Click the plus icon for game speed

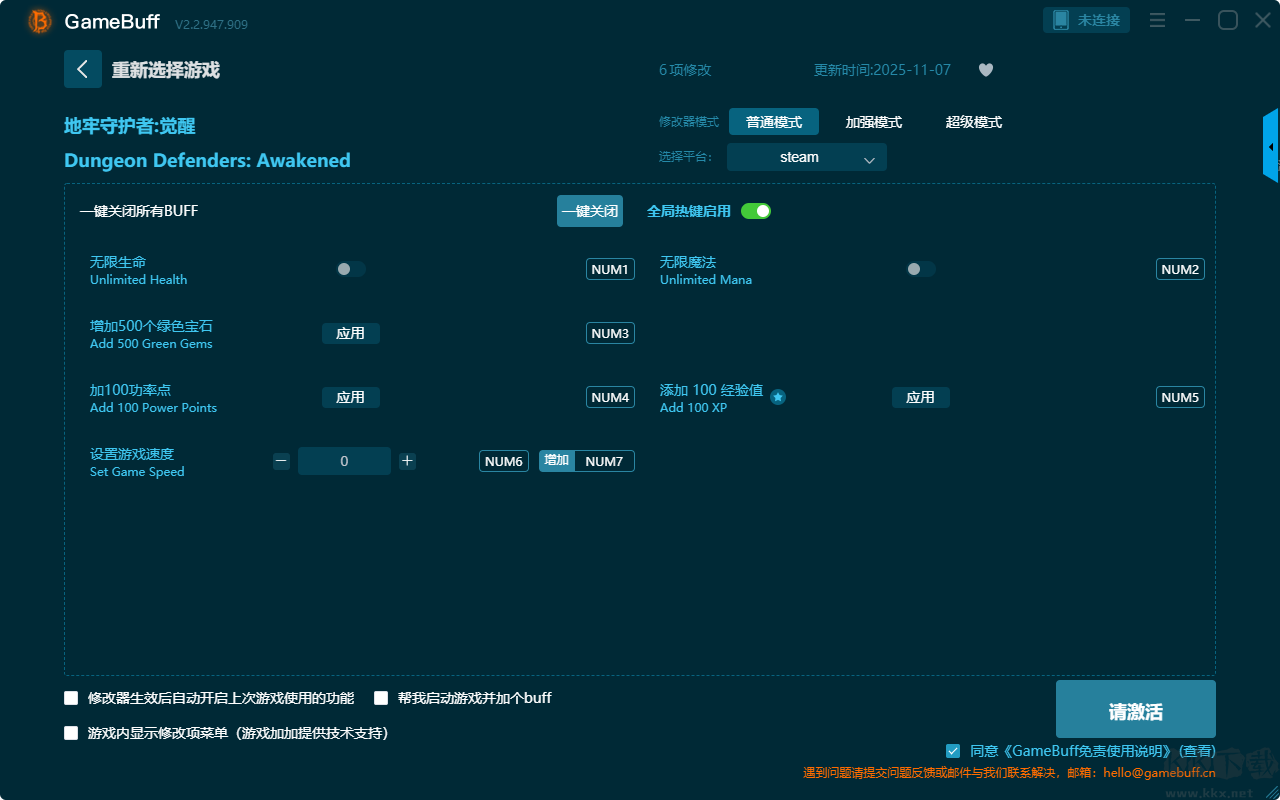[x=407, y=461]
